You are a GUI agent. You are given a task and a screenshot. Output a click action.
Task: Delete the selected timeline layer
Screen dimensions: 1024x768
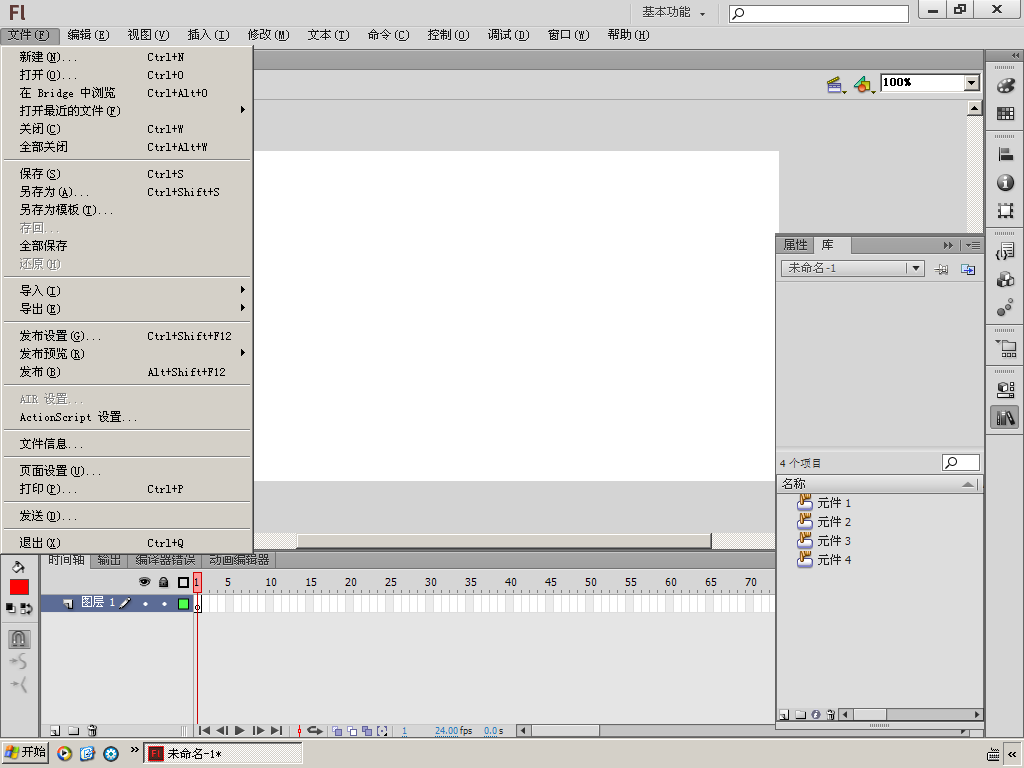tap(92, 731)
